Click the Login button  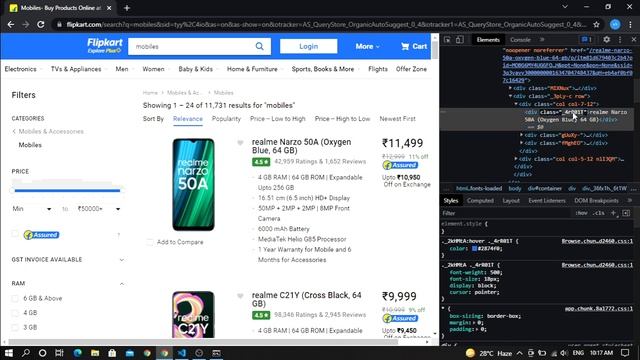[309, 46]
